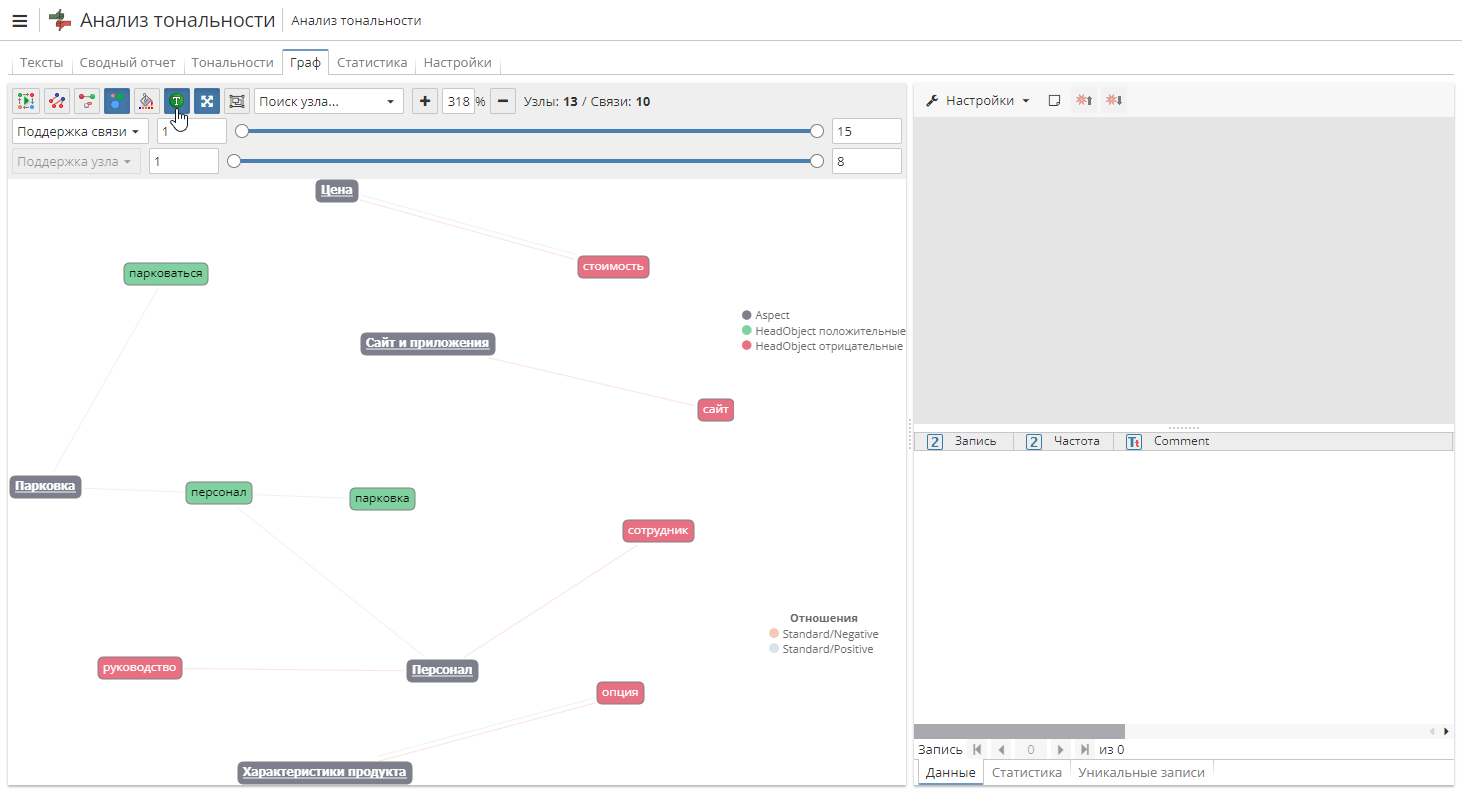1462x793 pixels.
Task: Toggle the expand-arrows fit graph button
Action: [207, 101]
